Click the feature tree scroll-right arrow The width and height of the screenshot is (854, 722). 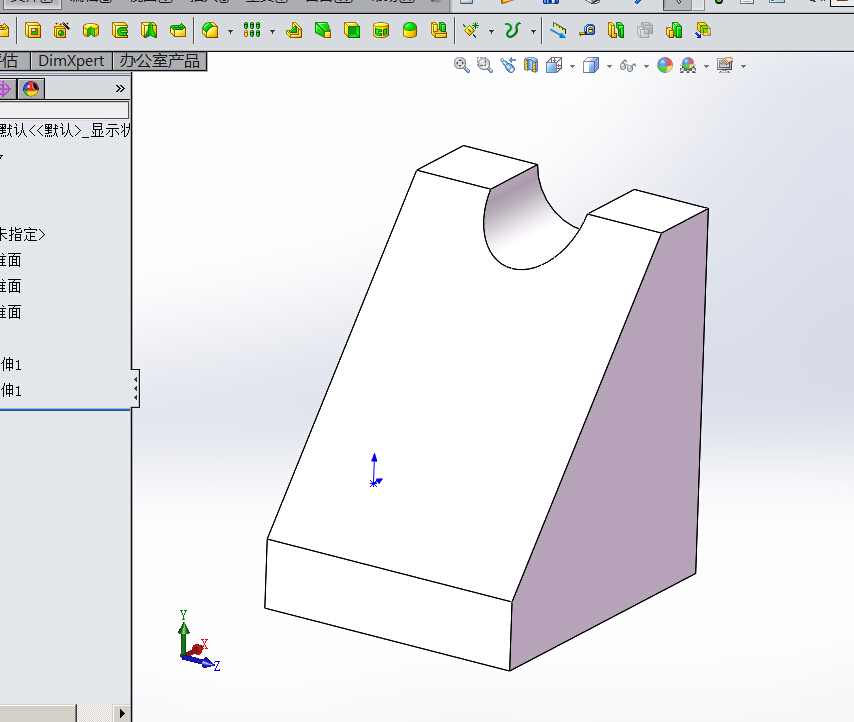pyautogui.click(x=122, y=713)
